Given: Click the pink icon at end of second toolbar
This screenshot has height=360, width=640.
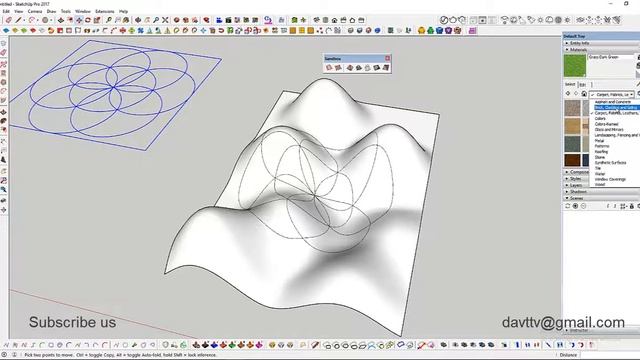Looking at the screenshot, I should pos(472,31).
